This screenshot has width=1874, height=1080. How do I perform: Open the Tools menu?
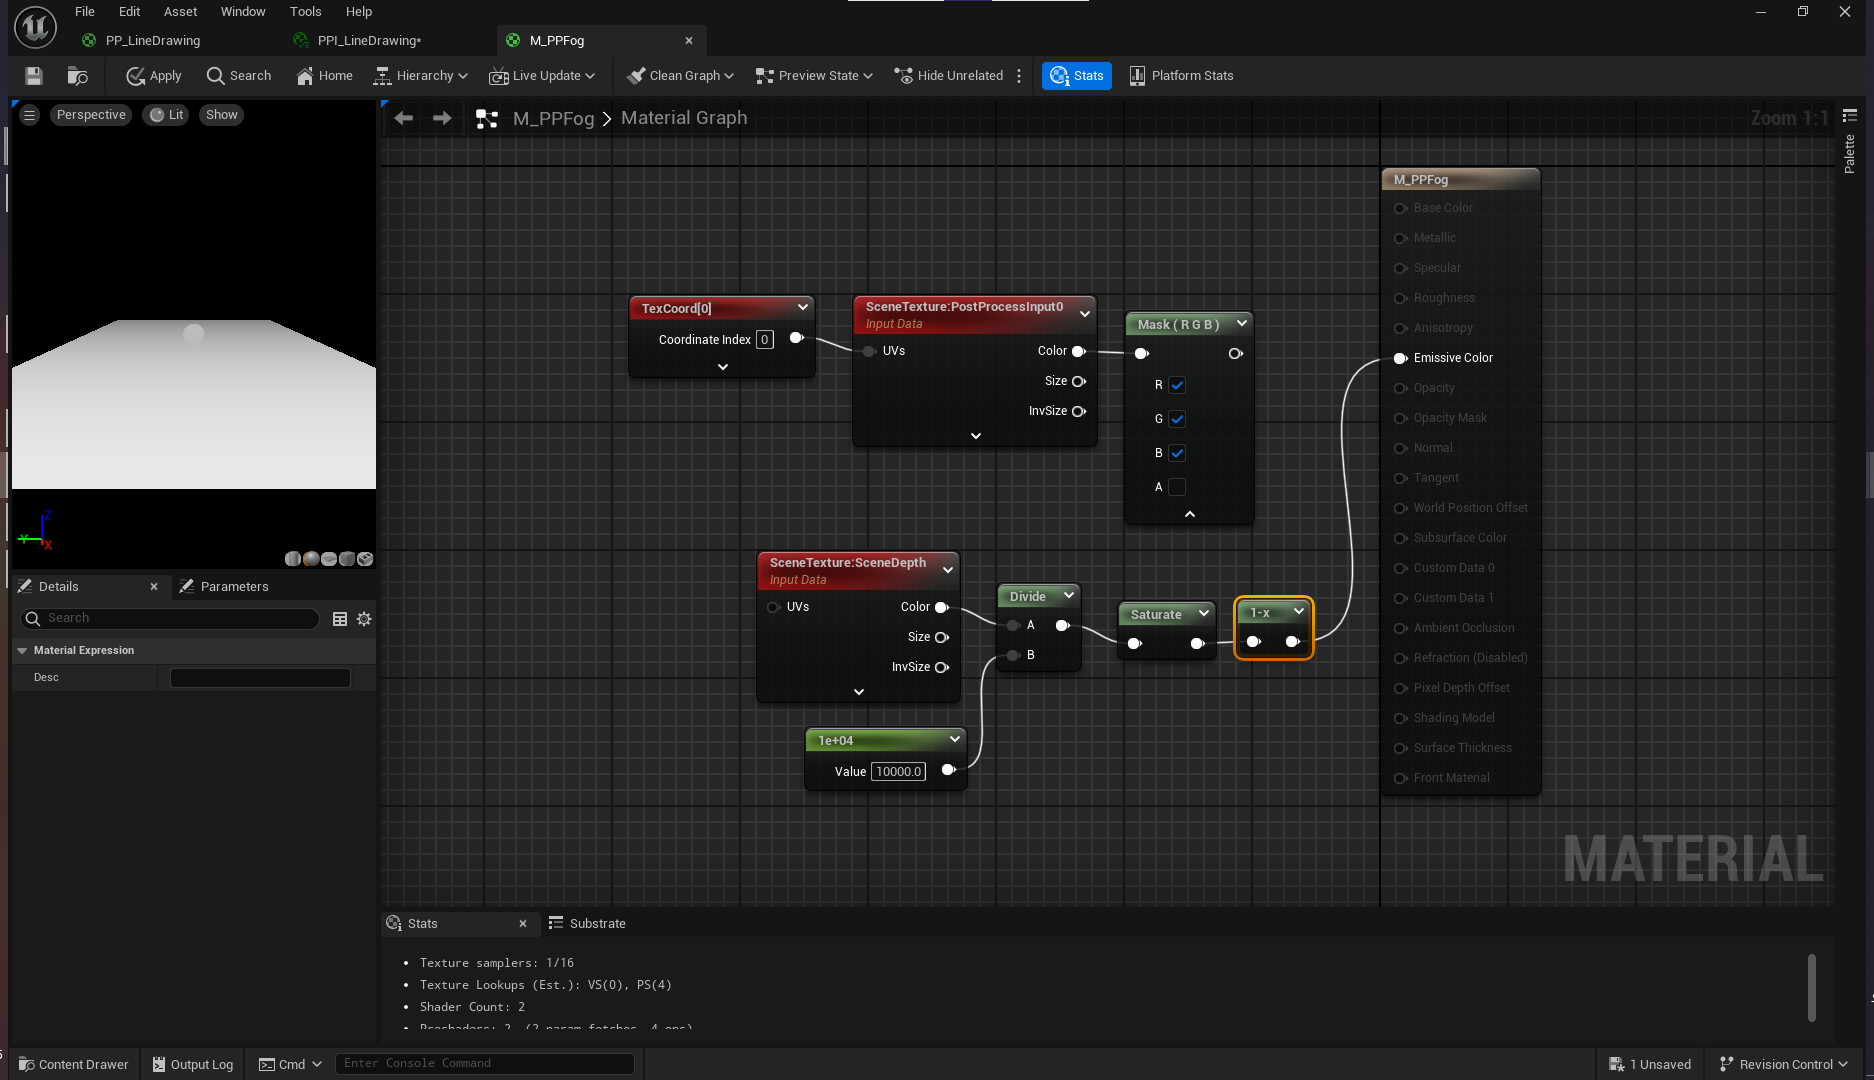point(306,12)
